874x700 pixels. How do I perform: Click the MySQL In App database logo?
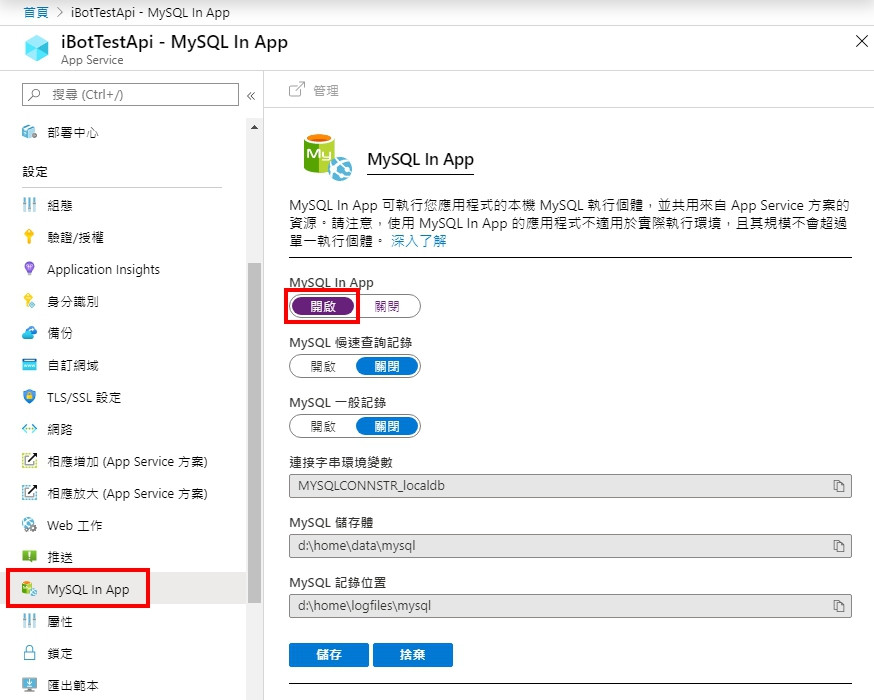tap(327, 158)
